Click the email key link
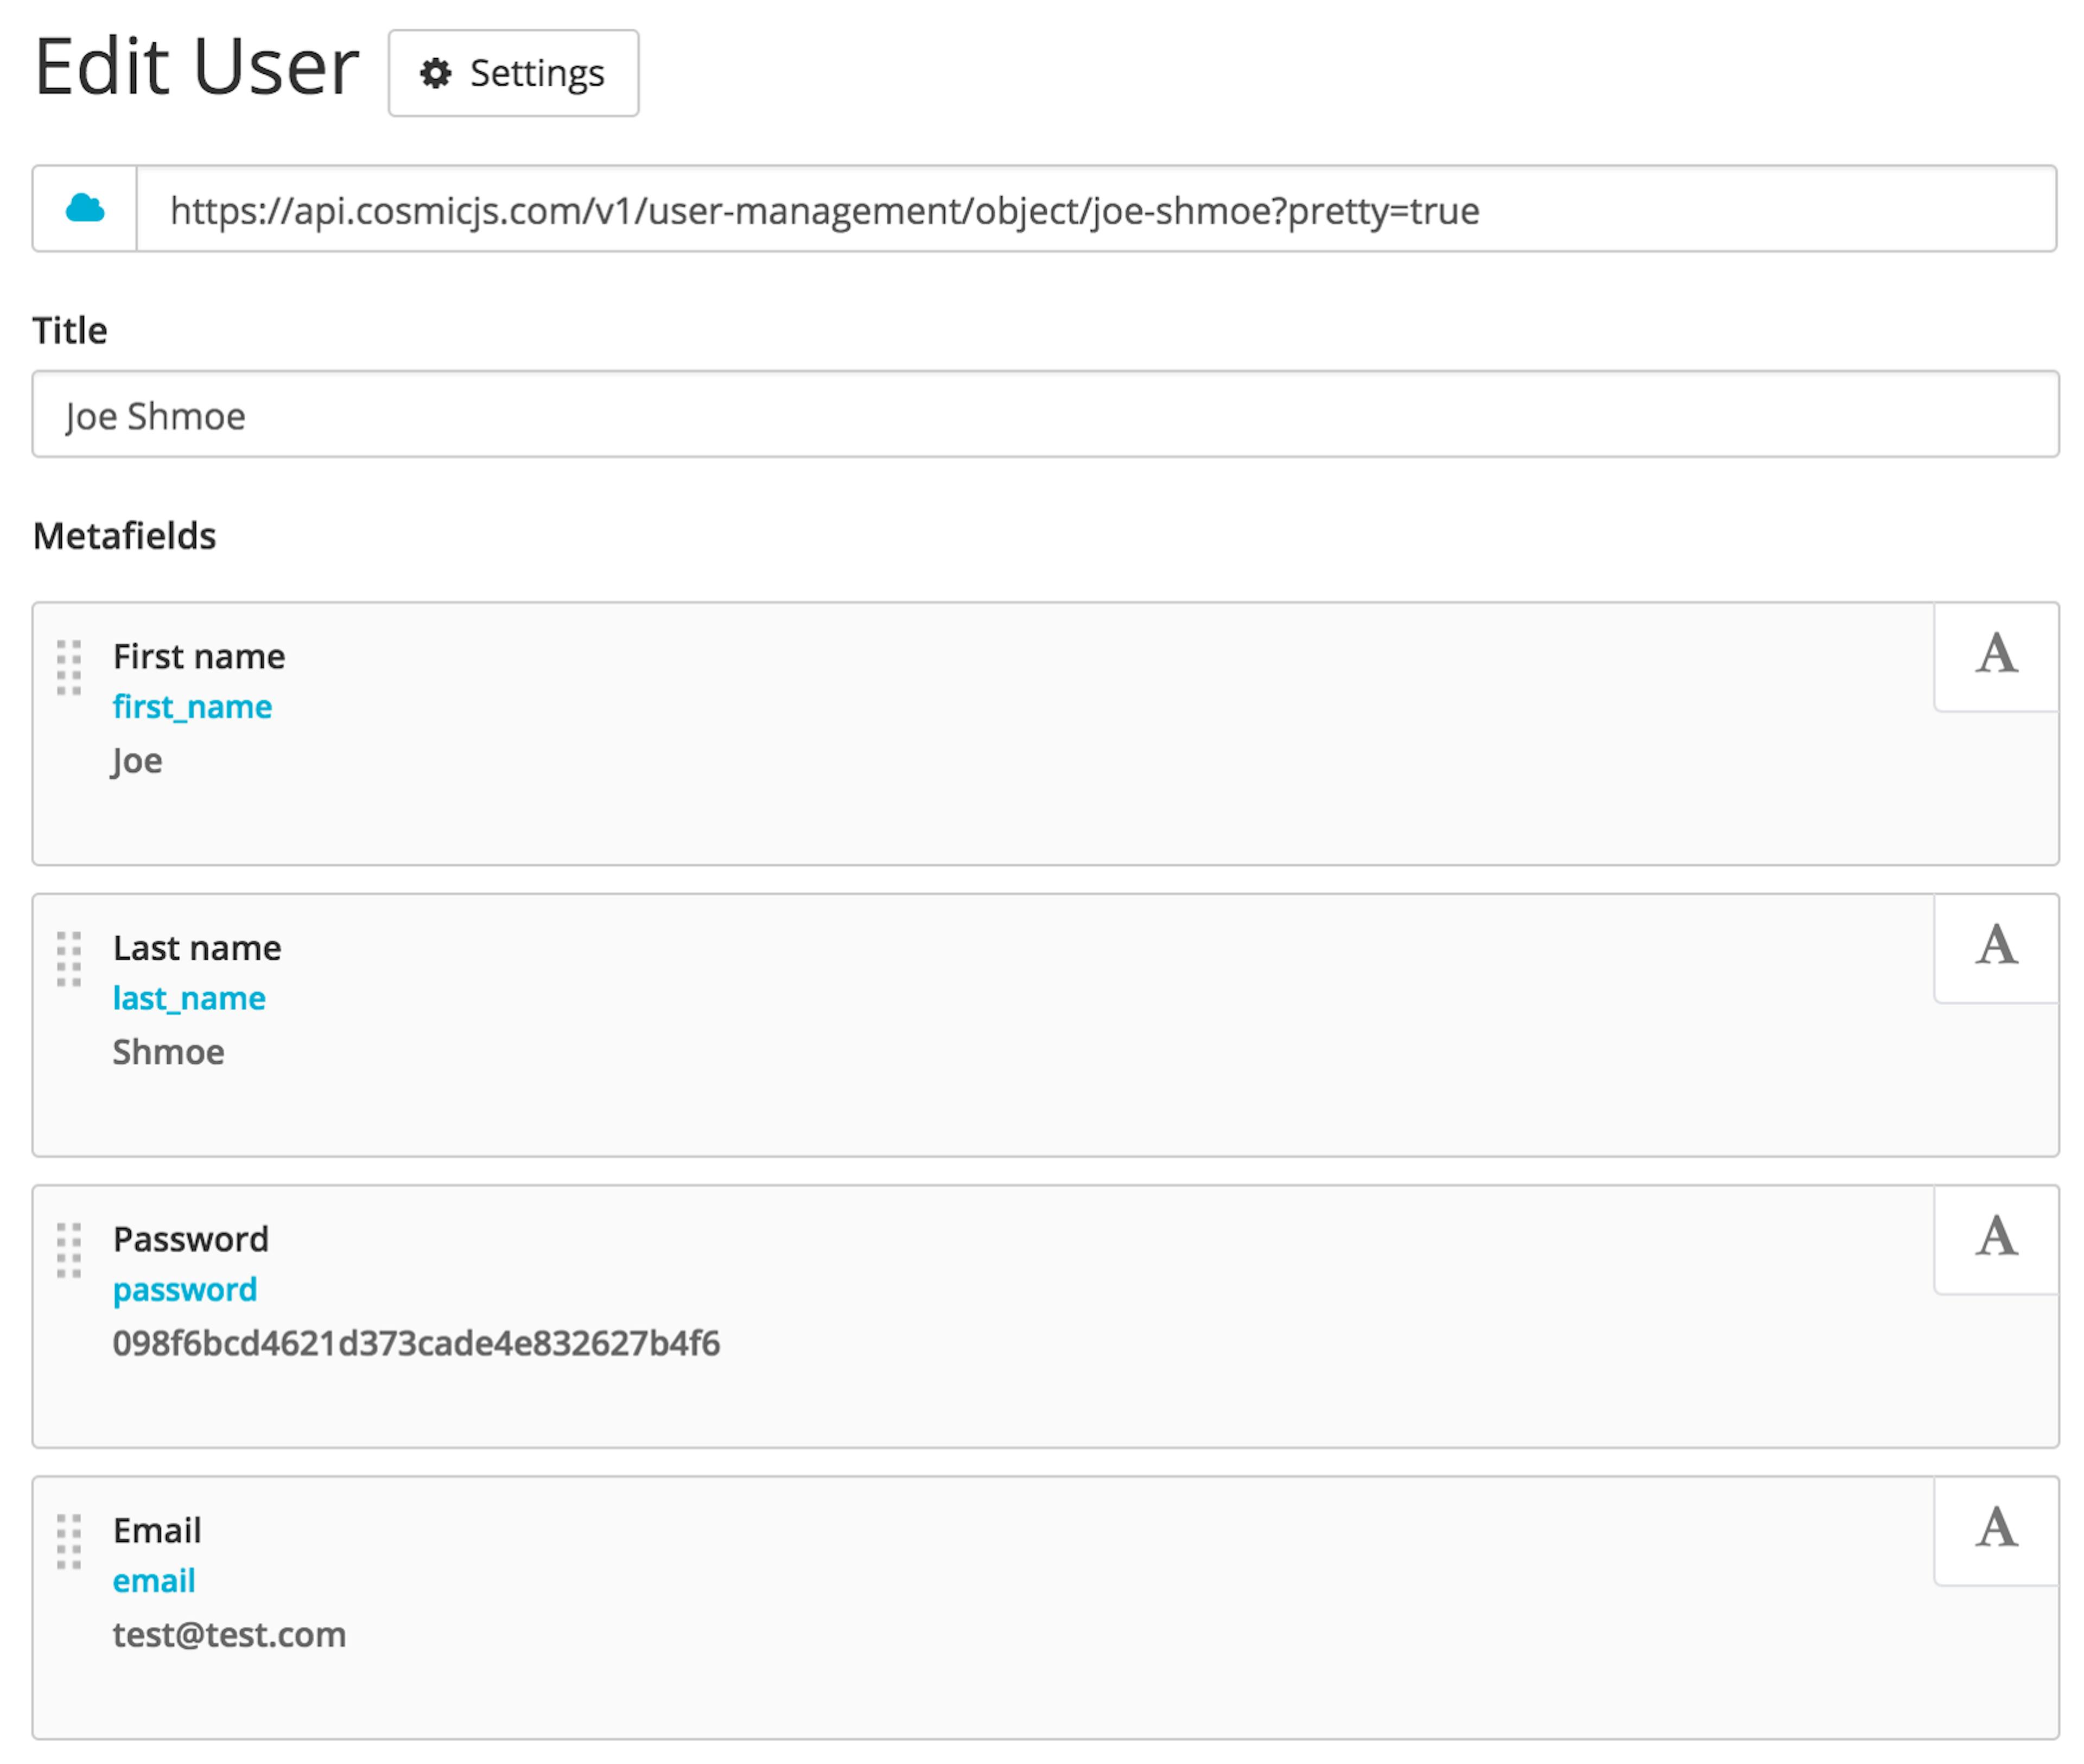Screen dimensions: 2084x1764 pos(154,1580)
